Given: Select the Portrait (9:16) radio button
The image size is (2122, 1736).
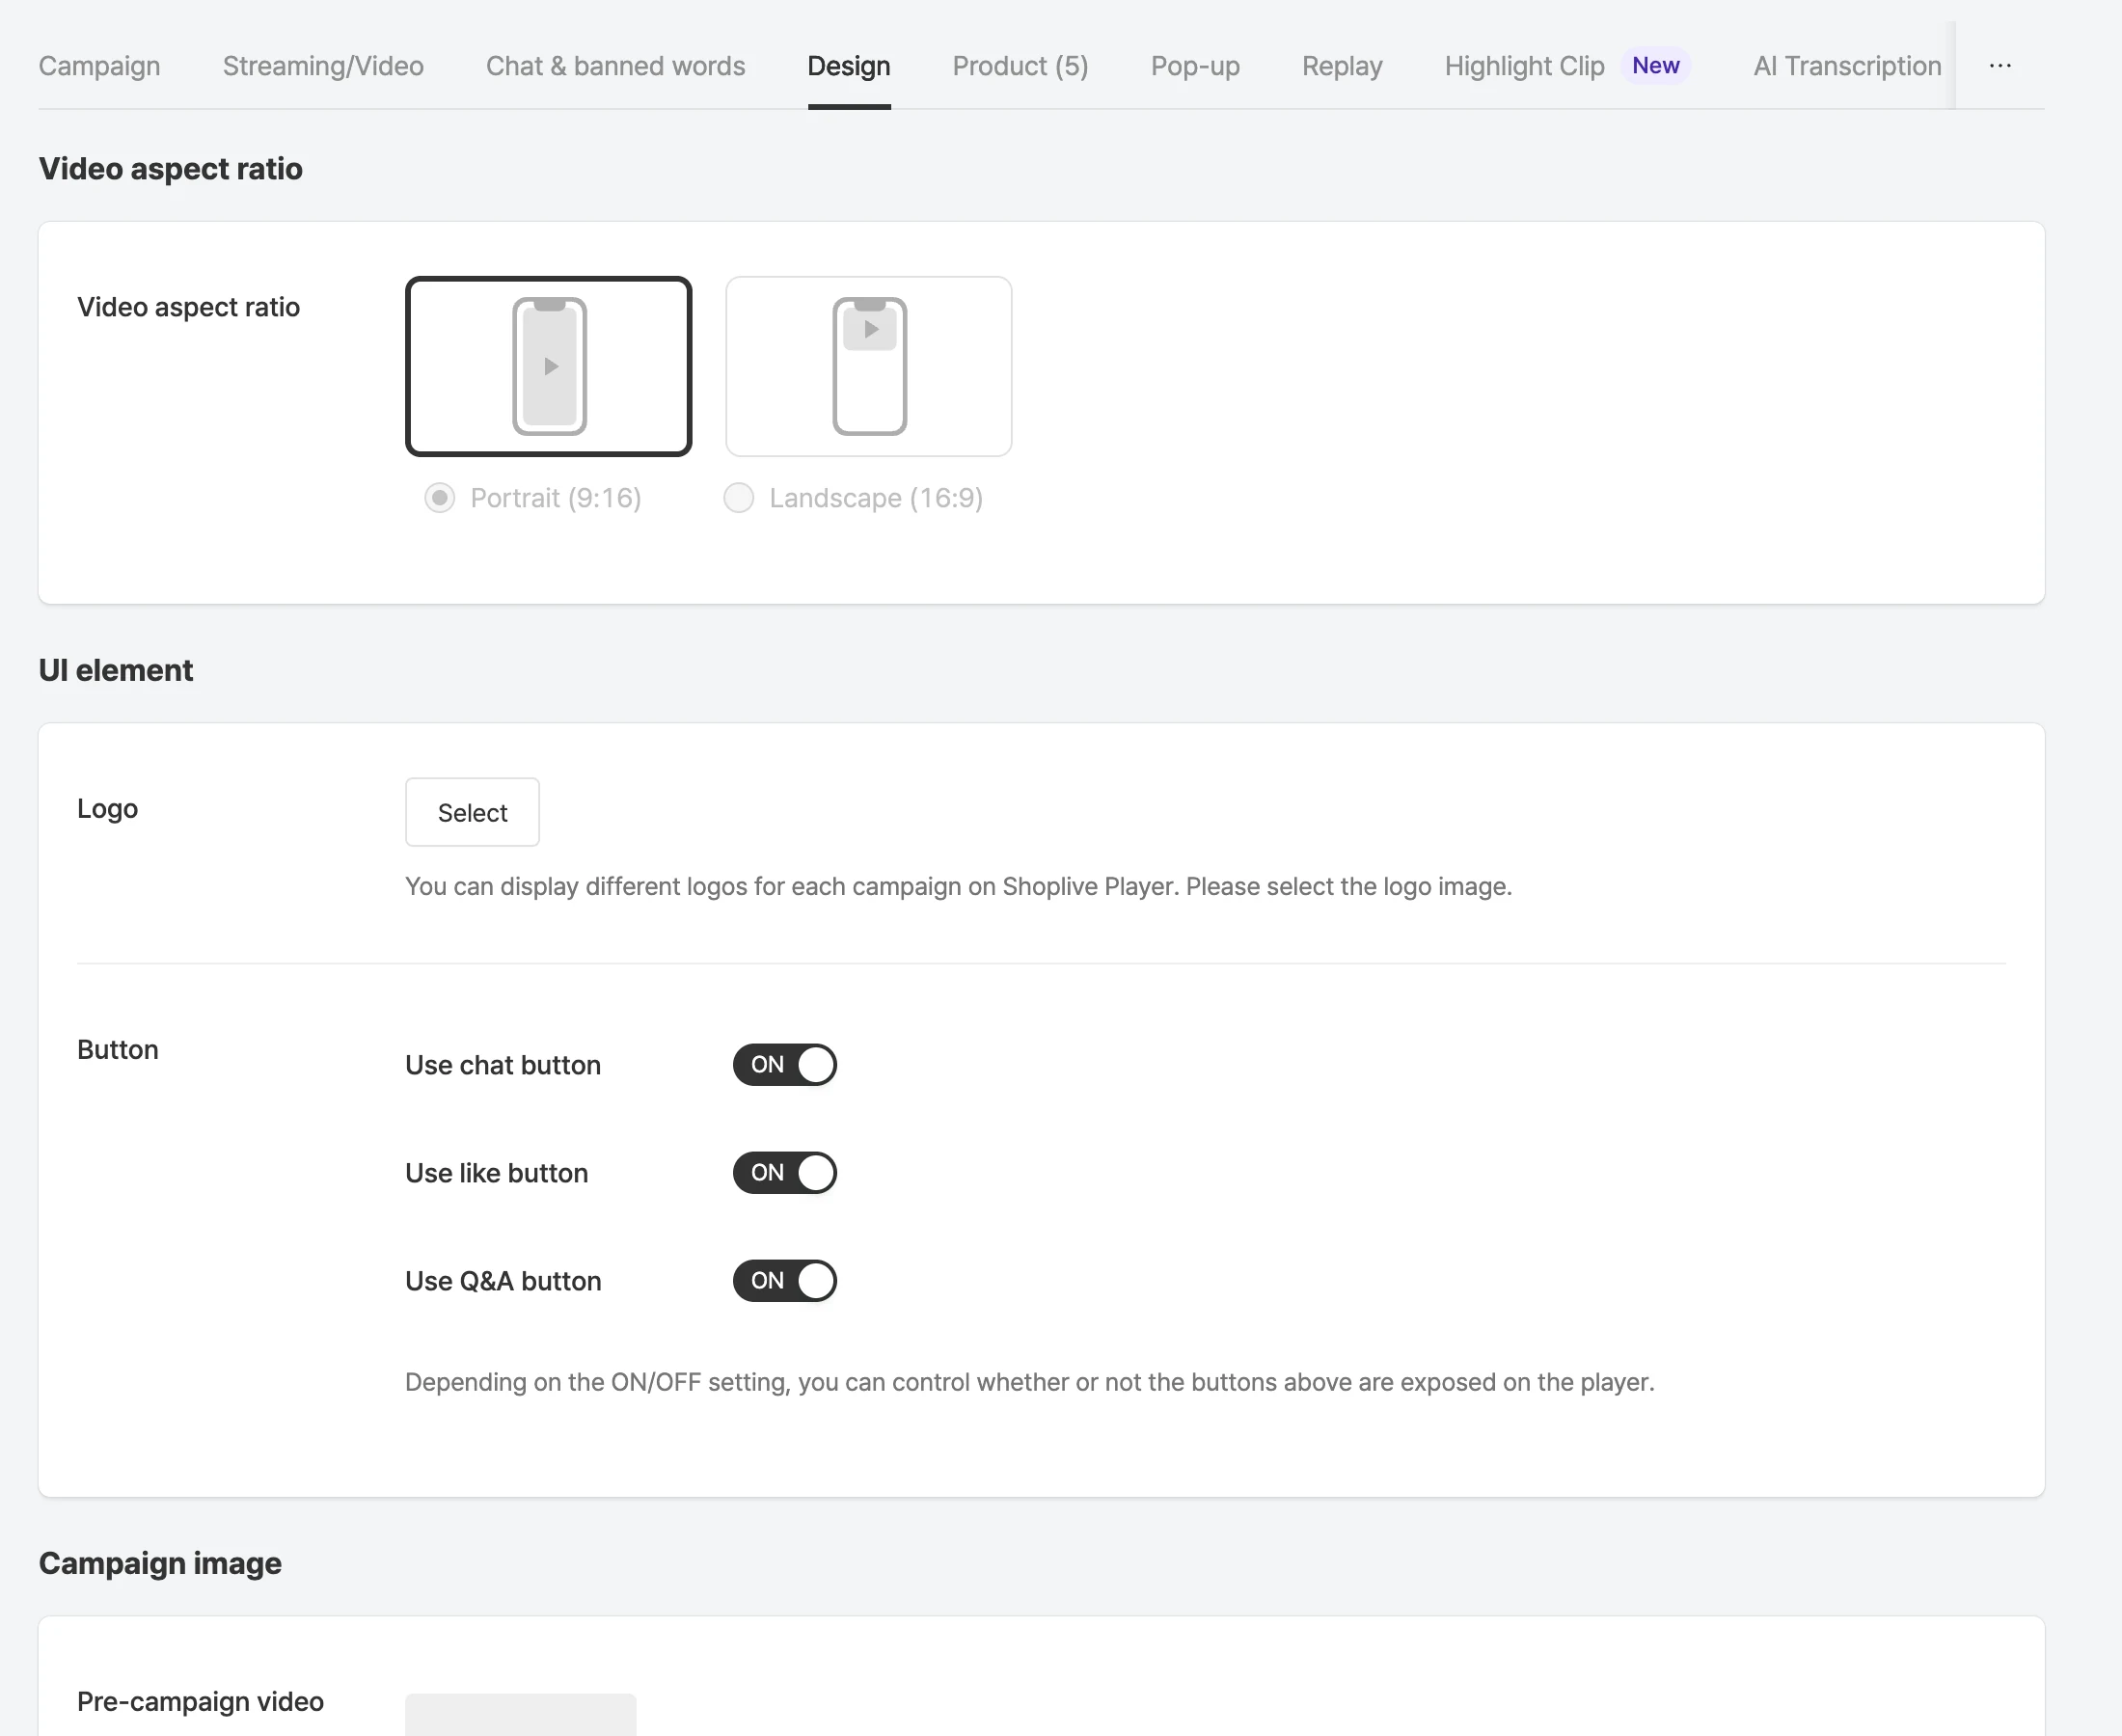Looking at the screenshot, I should click(440, 498).
